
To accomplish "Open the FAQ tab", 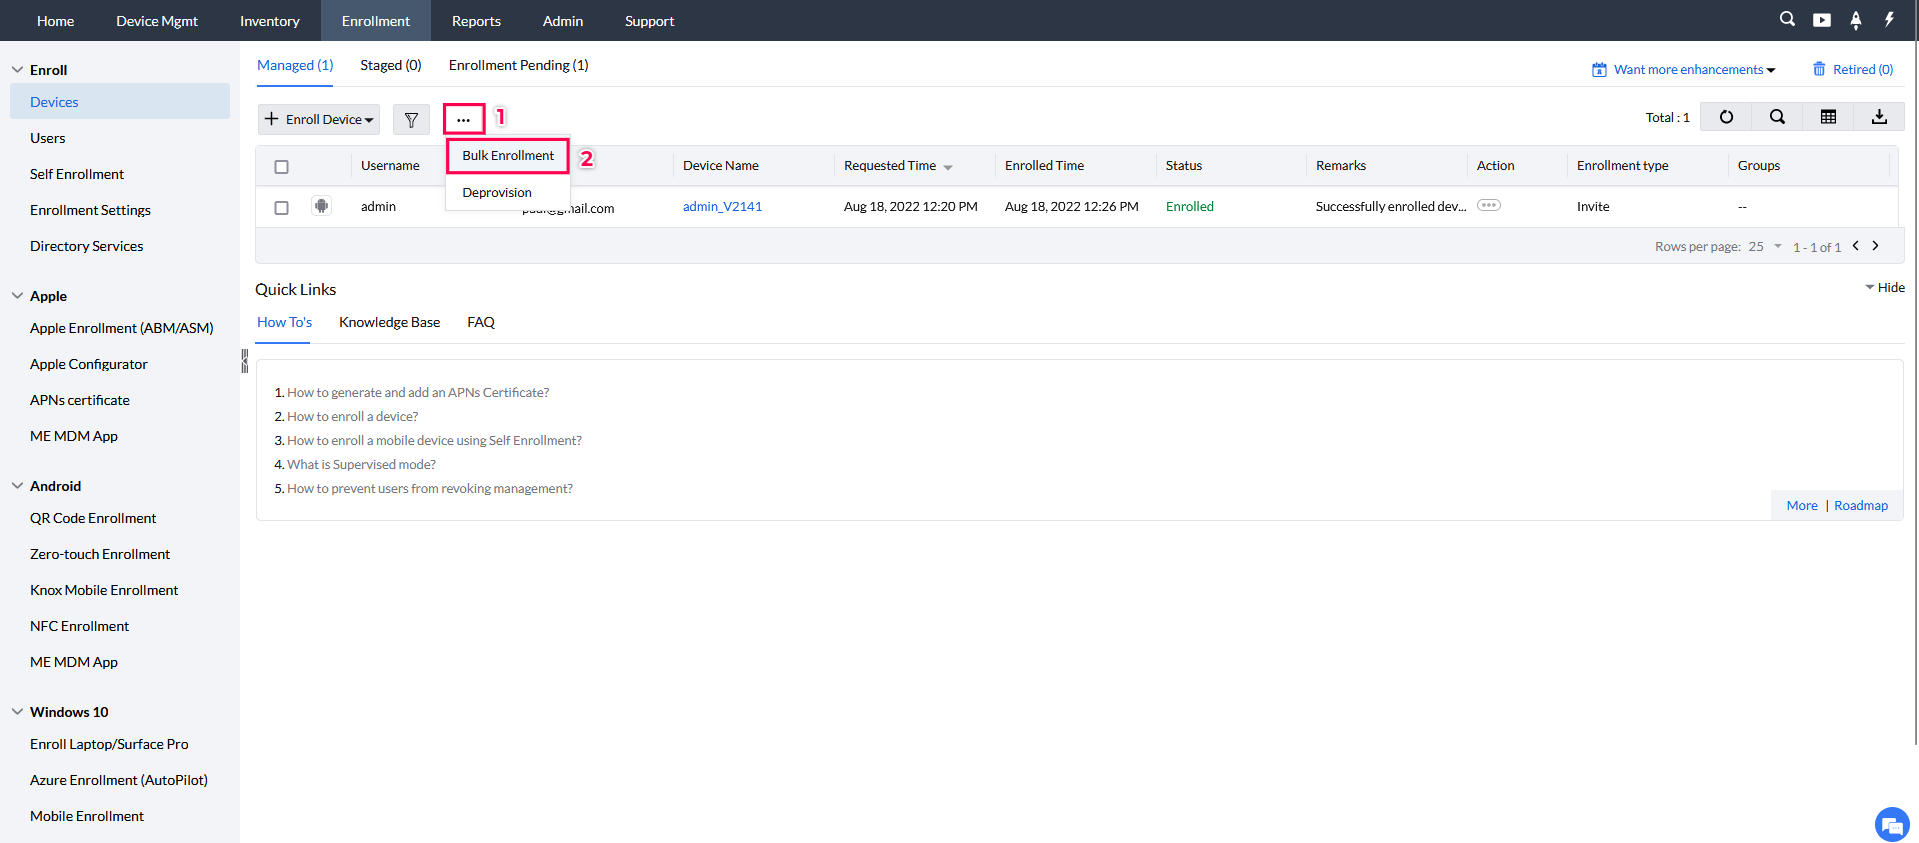I will [x=481, y=322].
